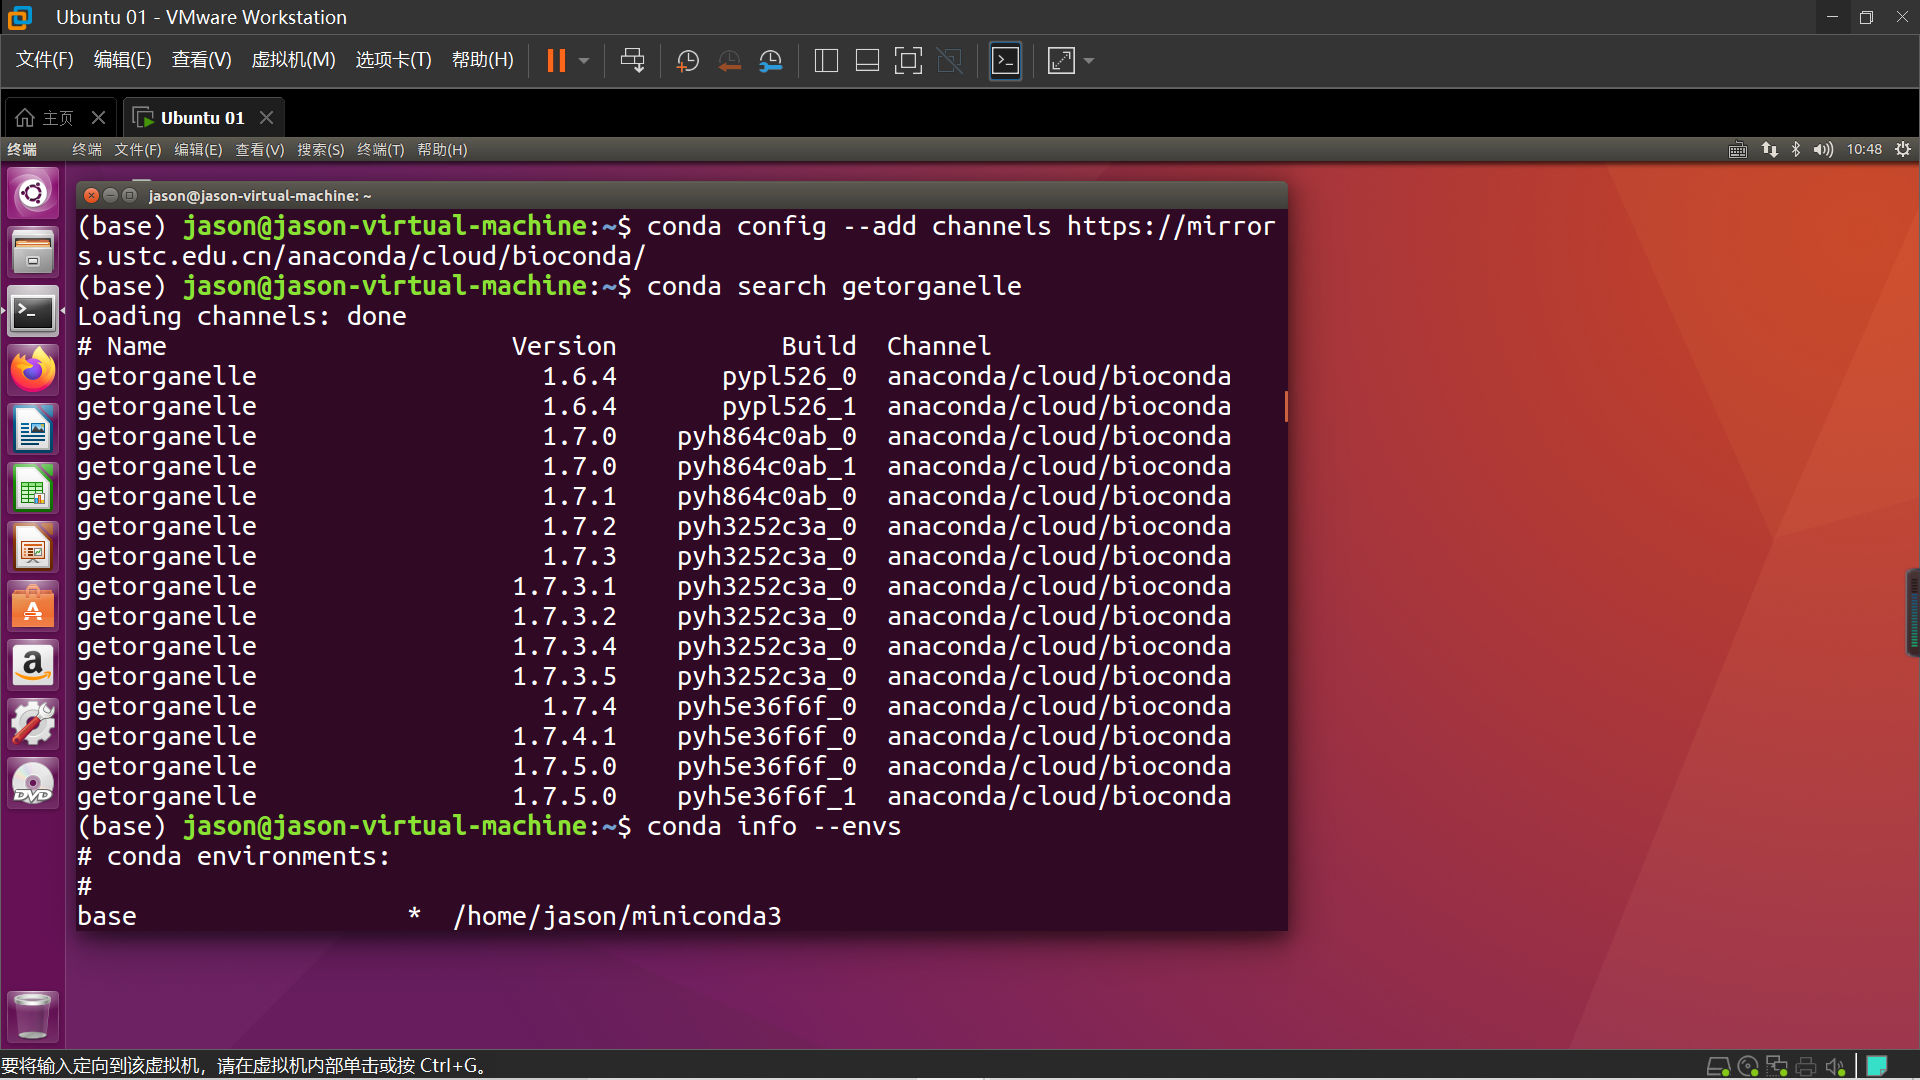Open the Amazon launcher icon
This screenshot has height=1080, width=1920.
point(33,666)
